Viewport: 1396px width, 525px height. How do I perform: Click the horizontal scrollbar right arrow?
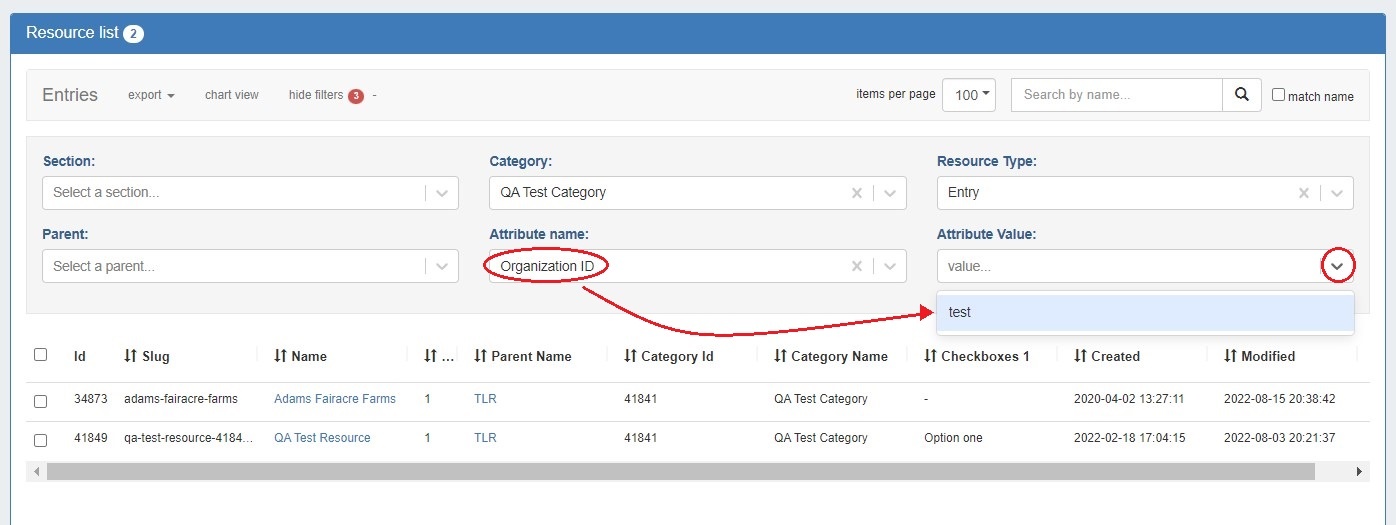(1359, 471)
